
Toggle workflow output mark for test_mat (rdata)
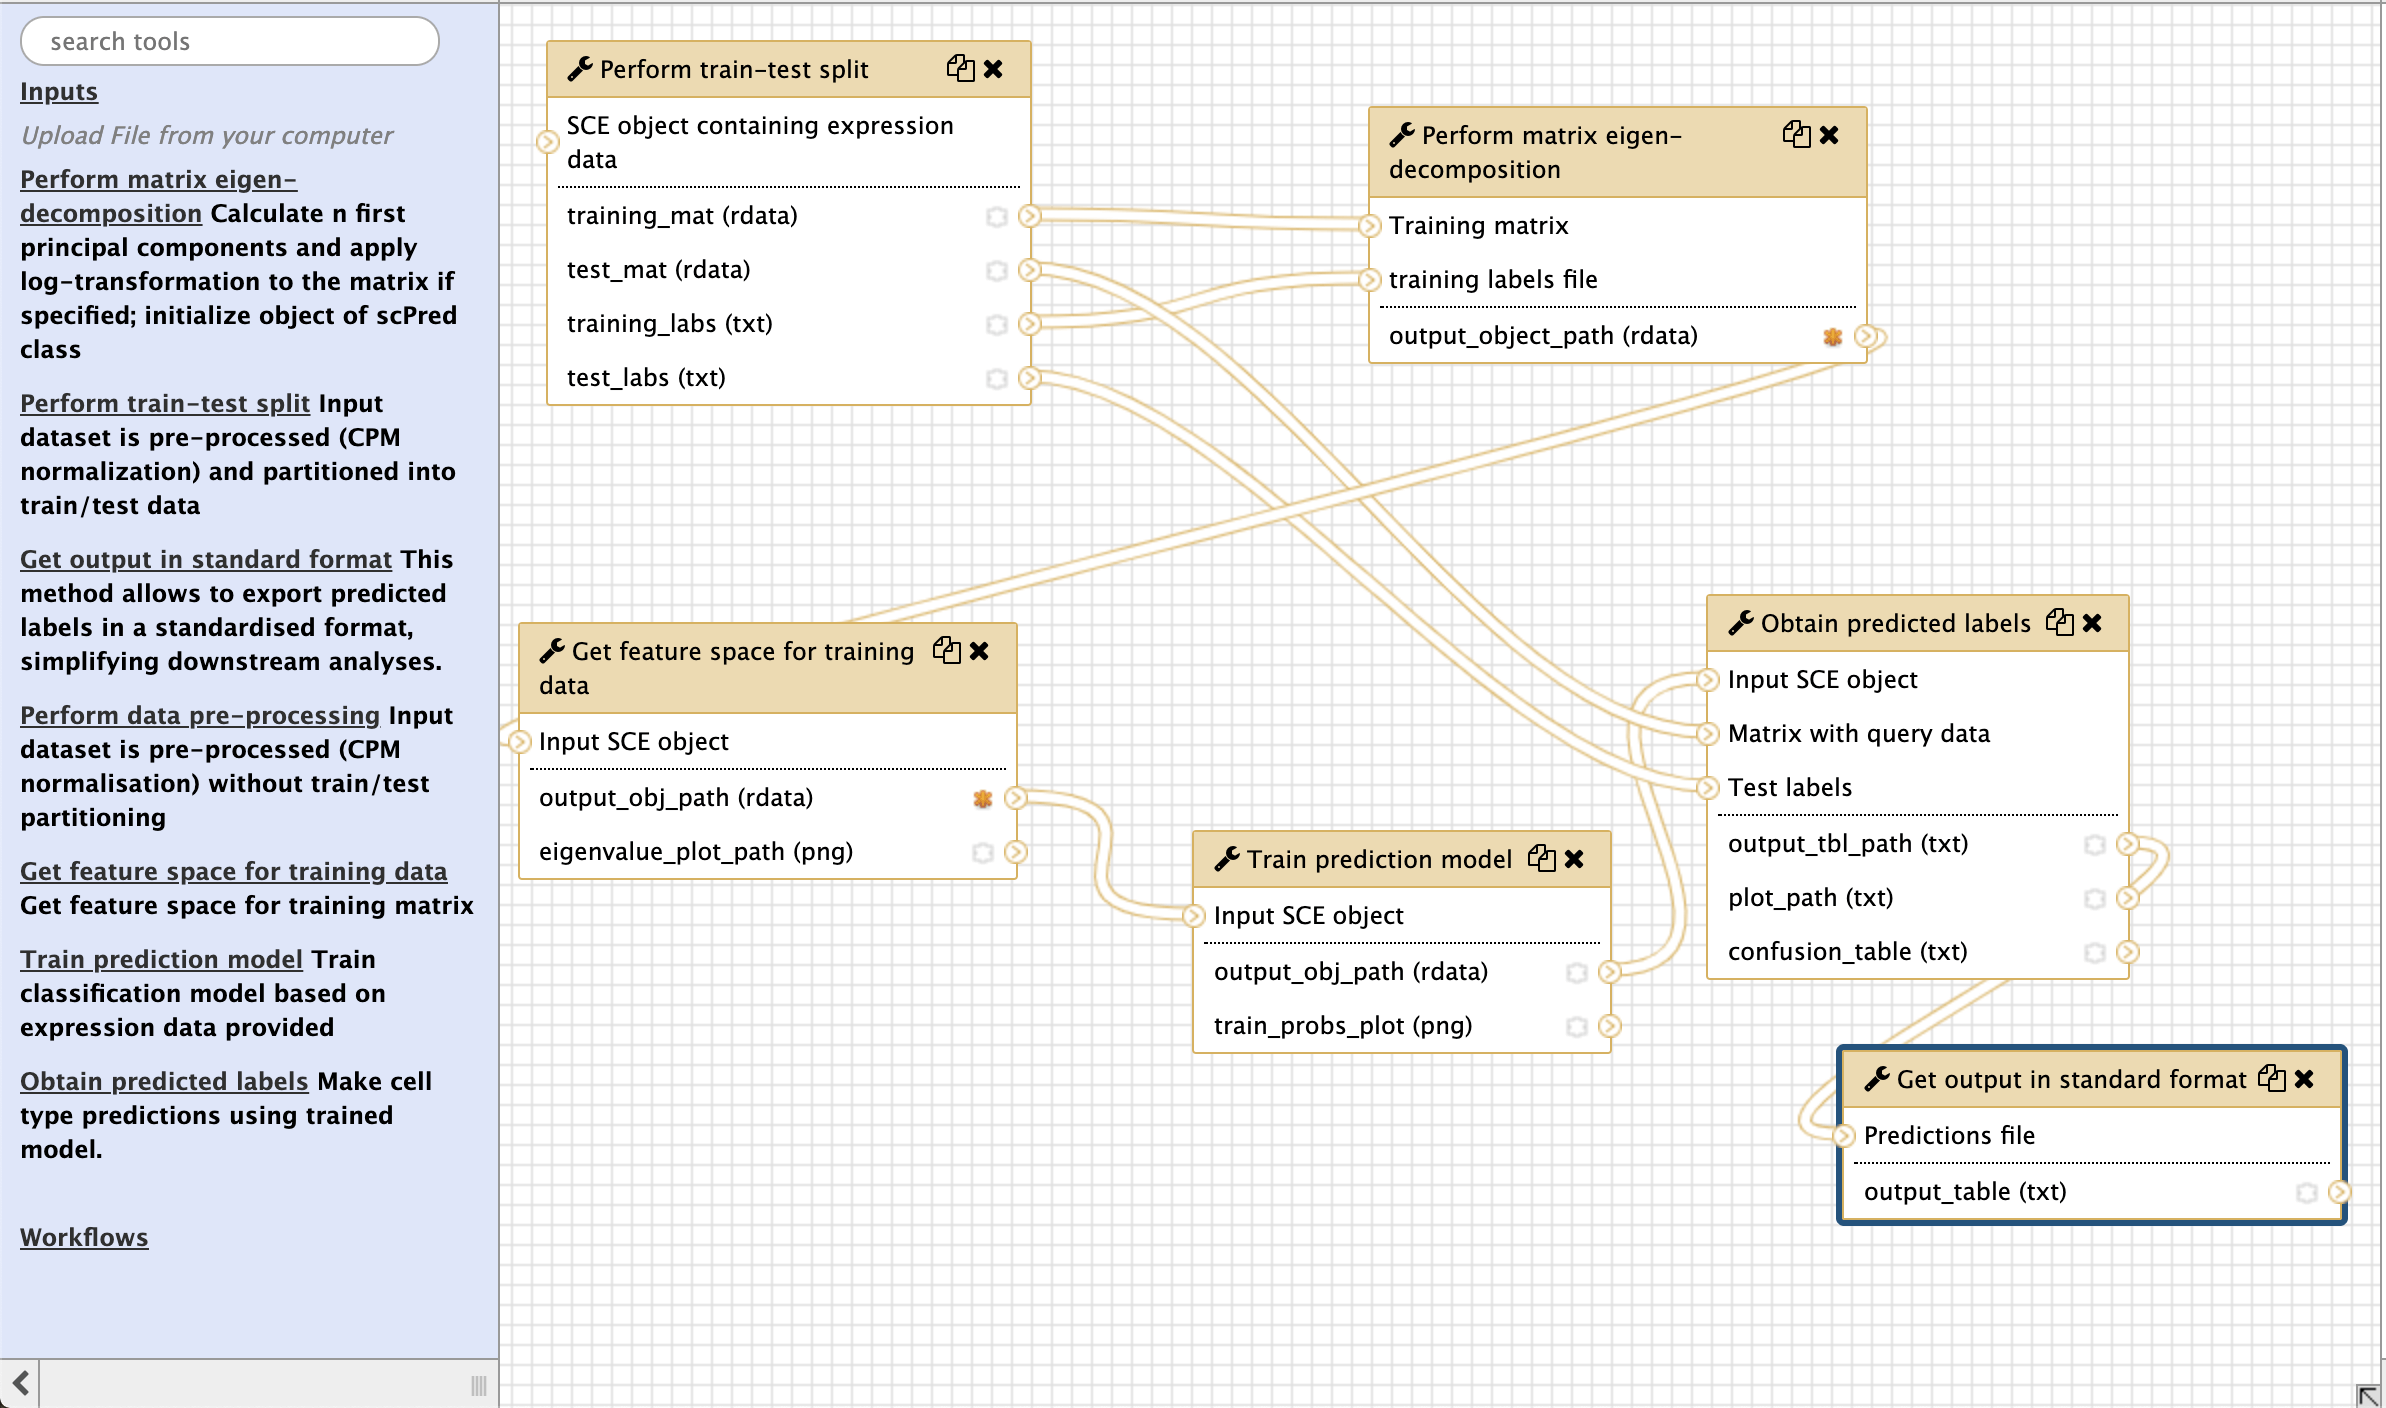click(997, 271)
